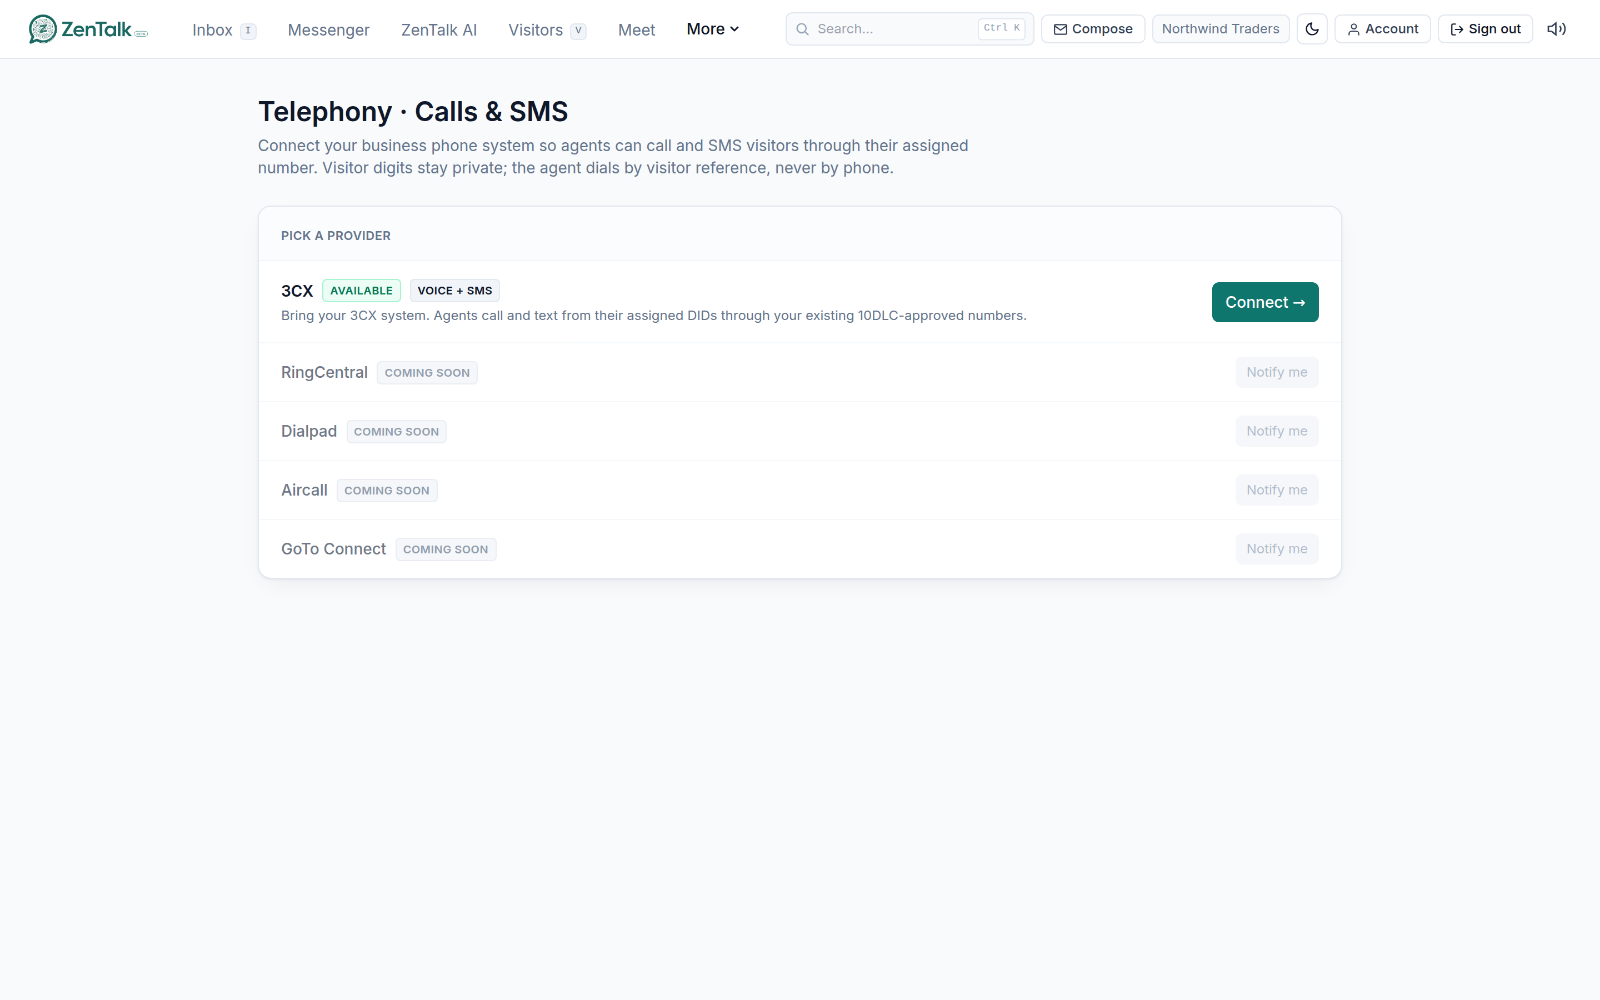Open Account settings
1600x1000 pixels.
coord(1382,29)
